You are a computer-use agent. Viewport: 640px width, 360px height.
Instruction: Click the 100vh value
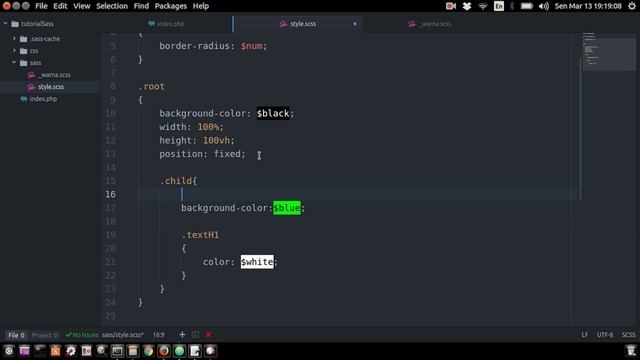tap(216, 140)
